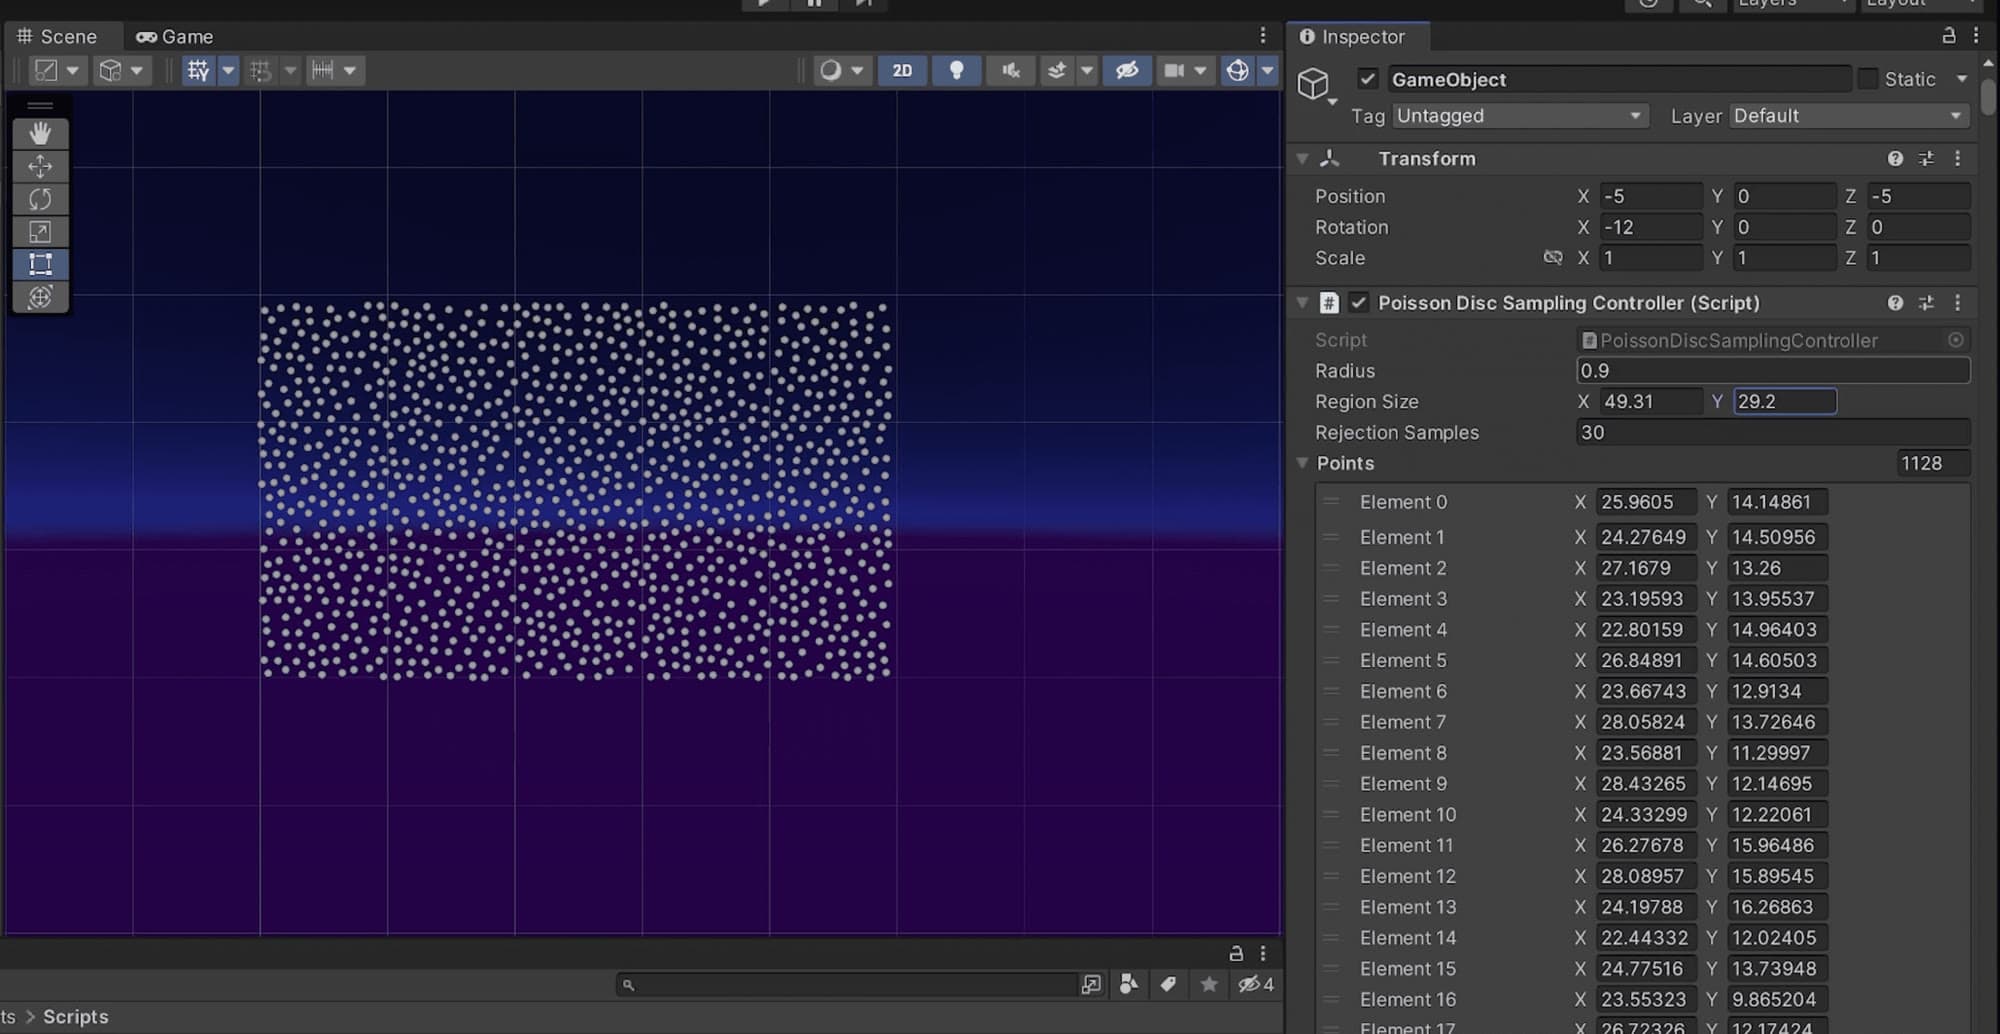Select the Inspector tab
The width and height of the screenshot is (2000, 1034).
tap(1352, 36)
